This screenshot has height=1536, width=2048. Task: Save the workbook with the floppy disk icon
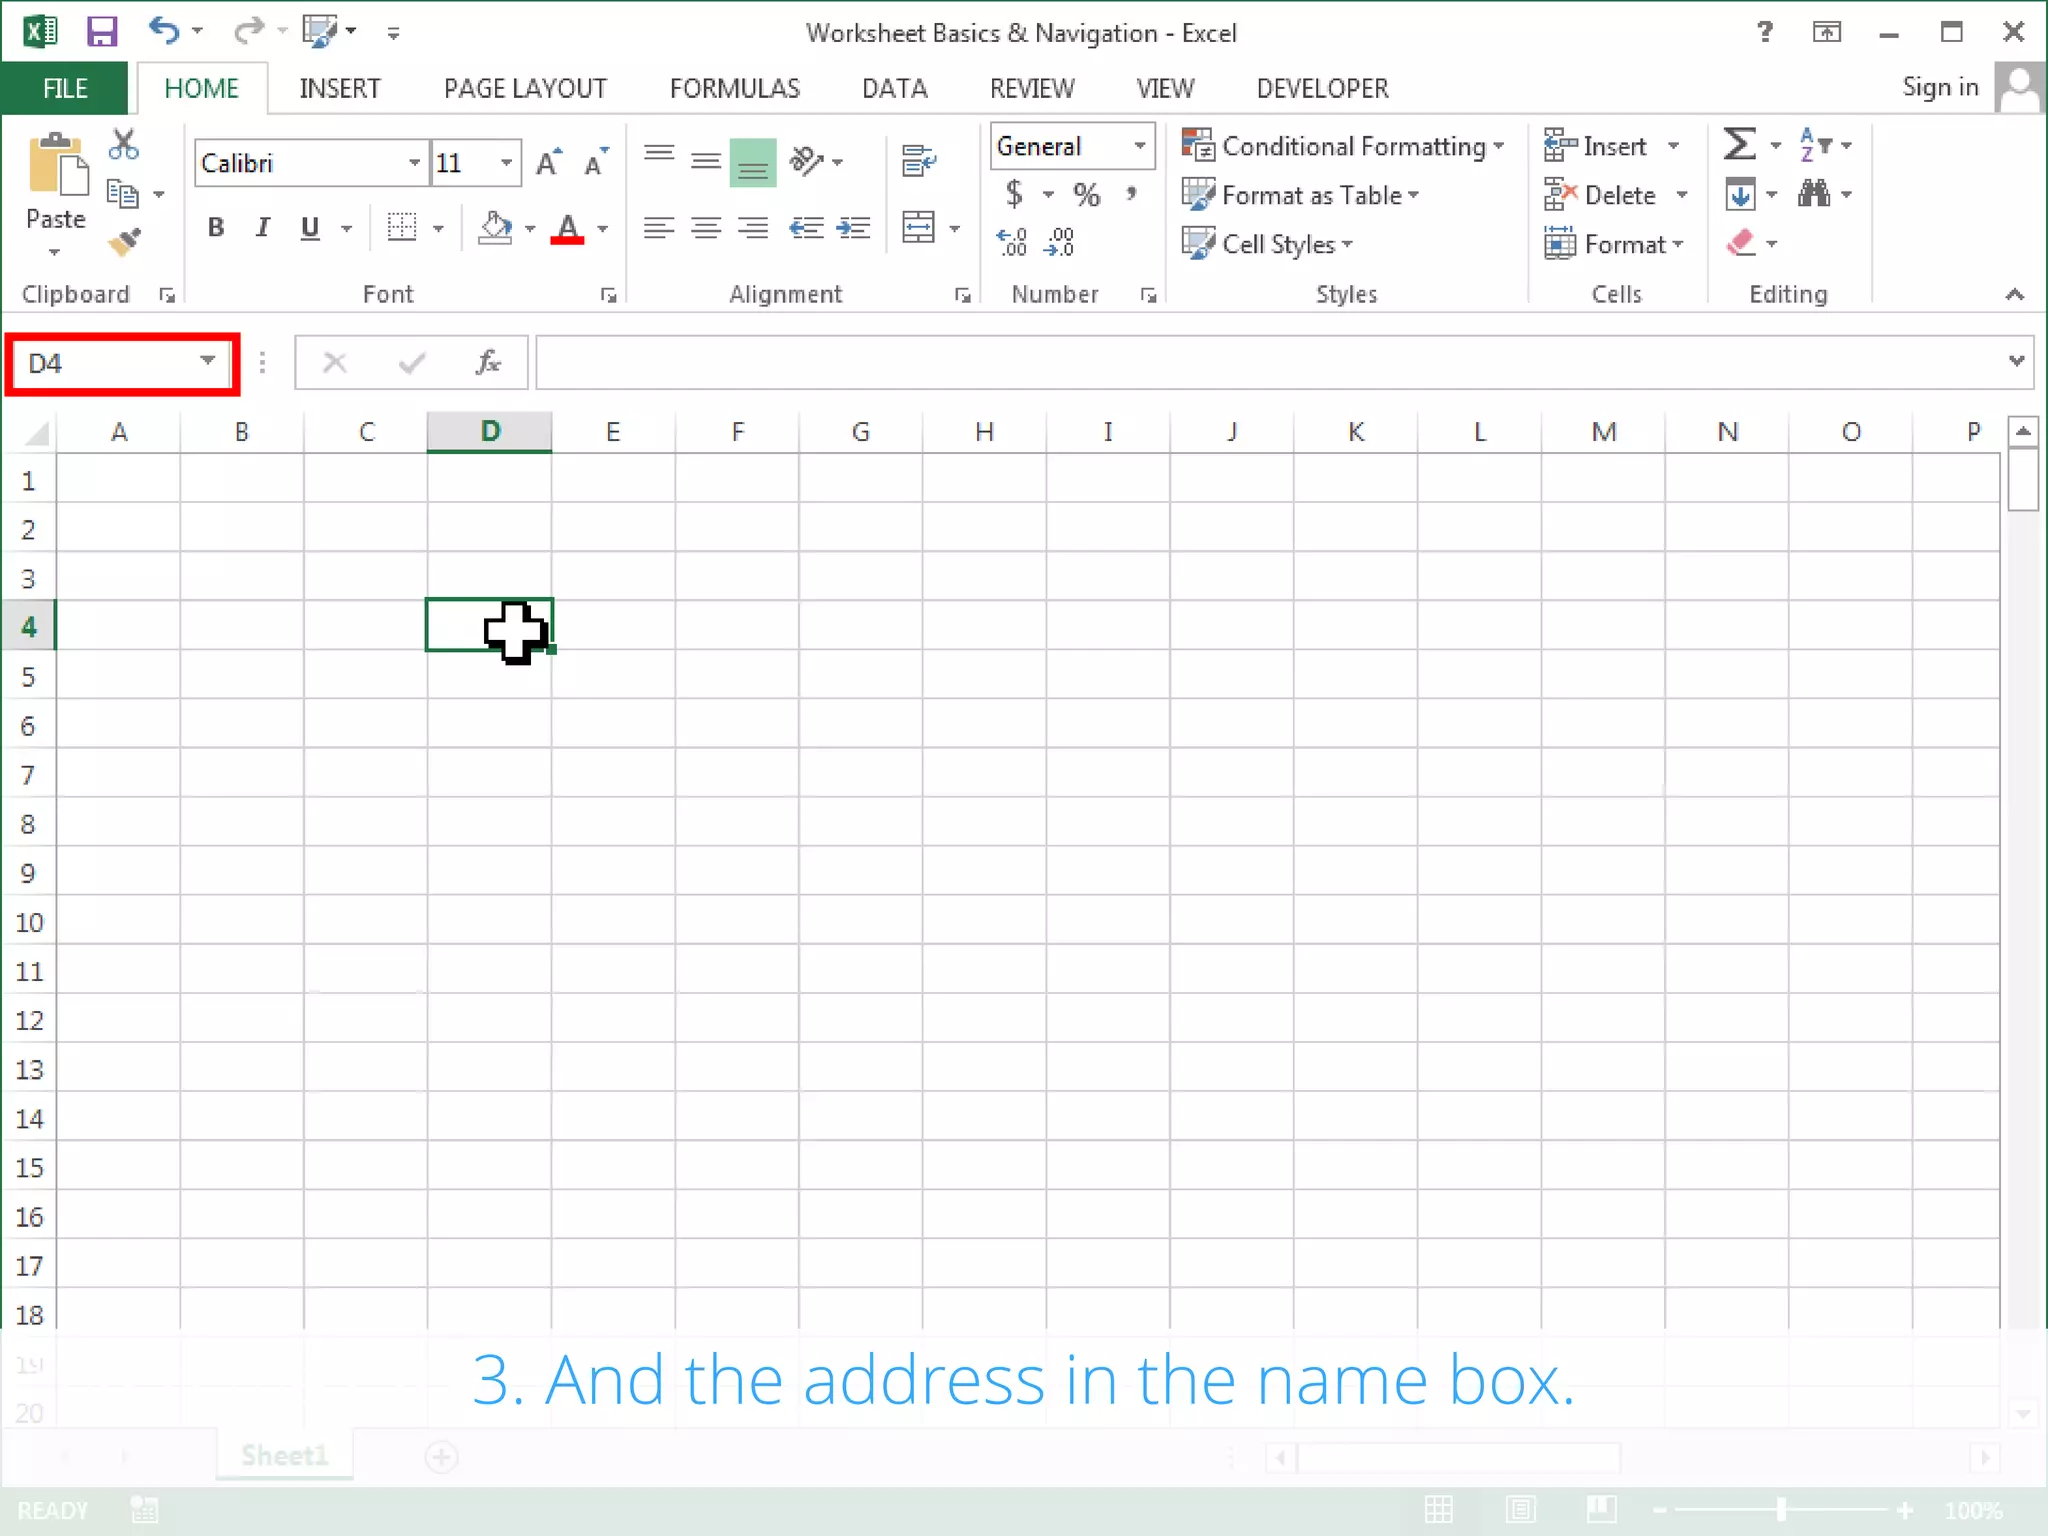102,32
